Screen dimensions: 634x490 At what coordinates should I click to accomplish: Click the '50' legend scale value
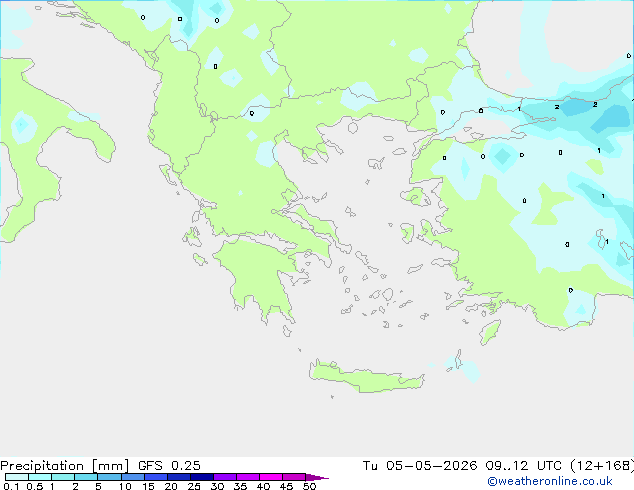[309, 486]
